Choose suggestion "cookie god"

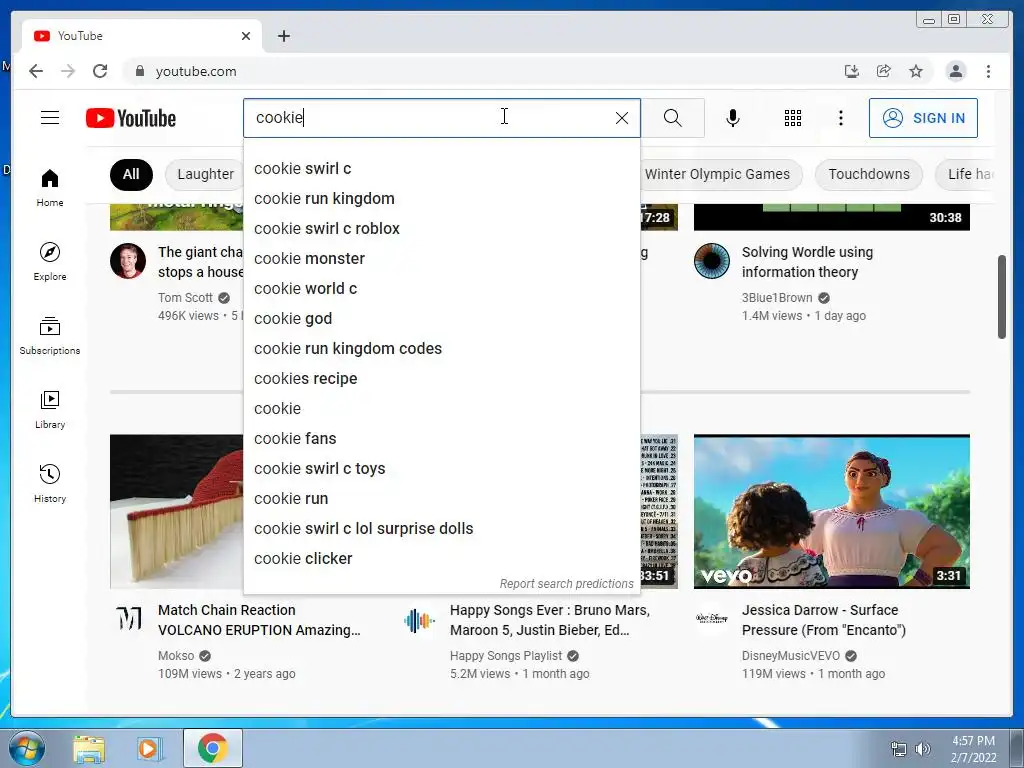(441, 319)
